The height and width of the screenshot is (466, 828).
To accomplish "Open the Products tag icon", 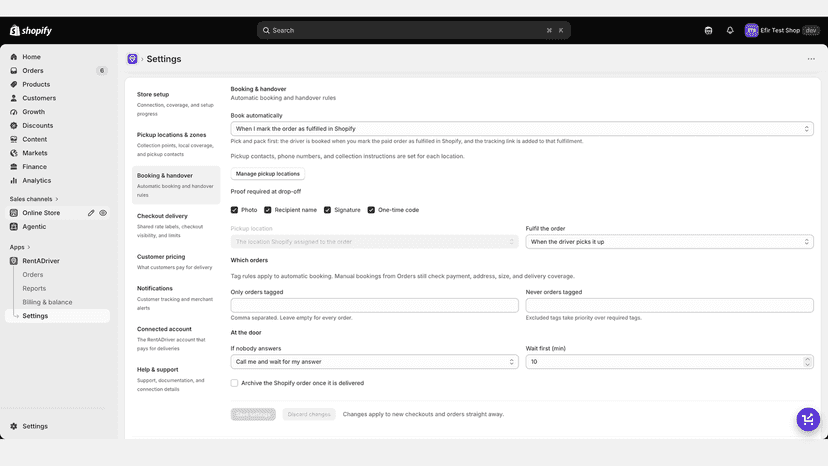I will click(14, 84).
